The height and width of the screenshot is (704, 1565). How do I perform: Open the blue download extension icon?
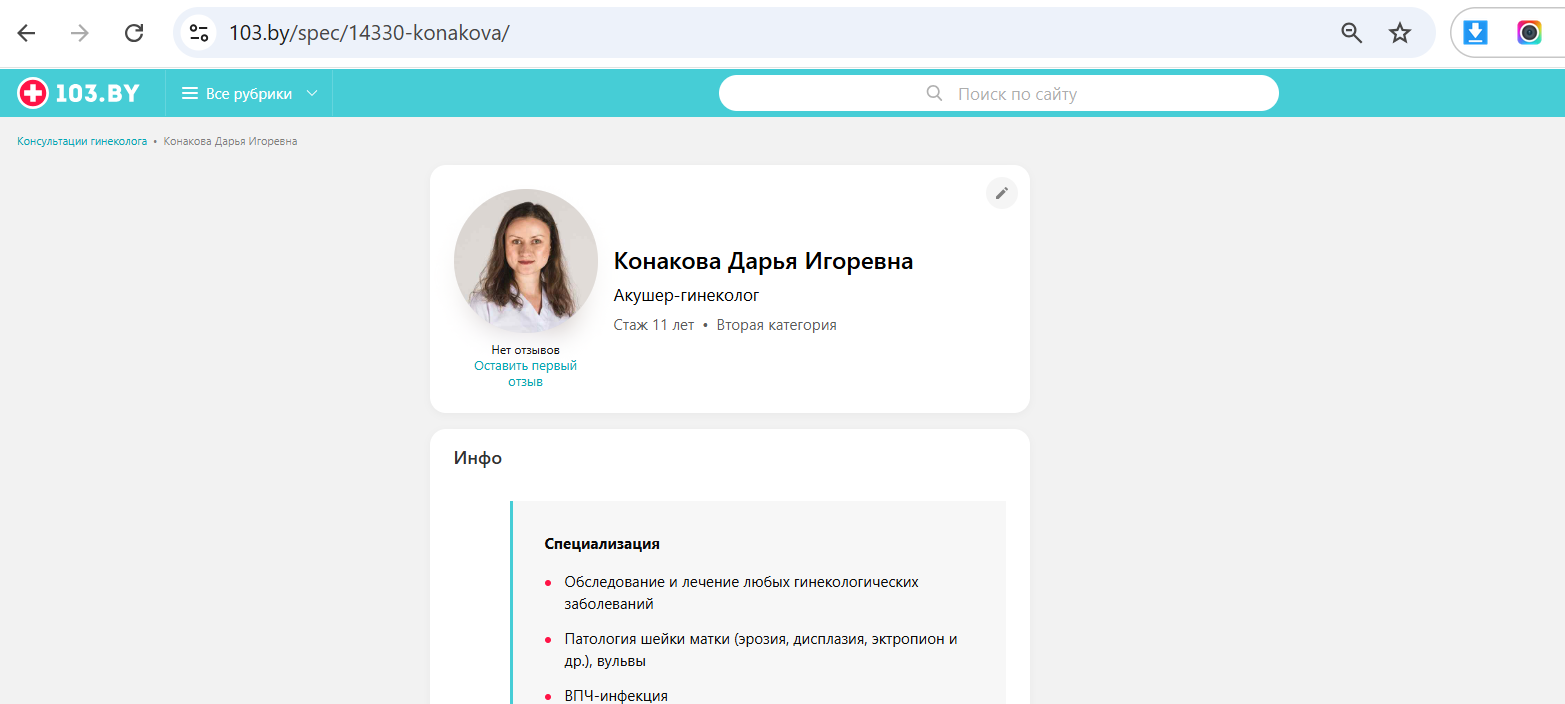tap(1476, 33)
